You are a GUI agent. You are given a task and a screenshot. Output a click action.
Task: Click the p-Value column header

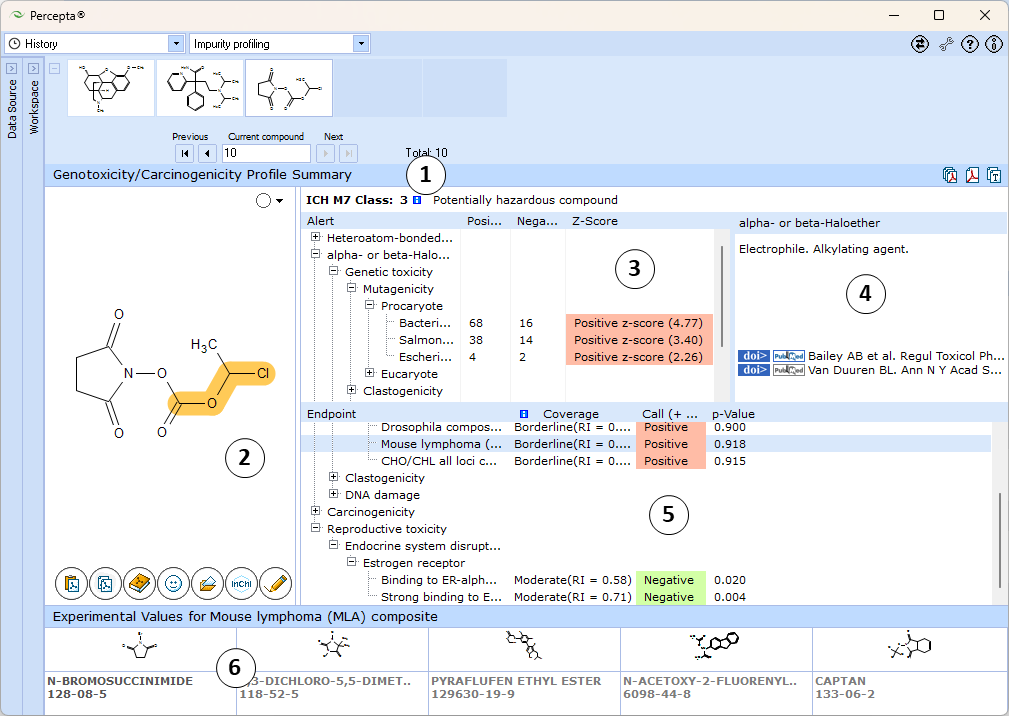pos(733,414)
